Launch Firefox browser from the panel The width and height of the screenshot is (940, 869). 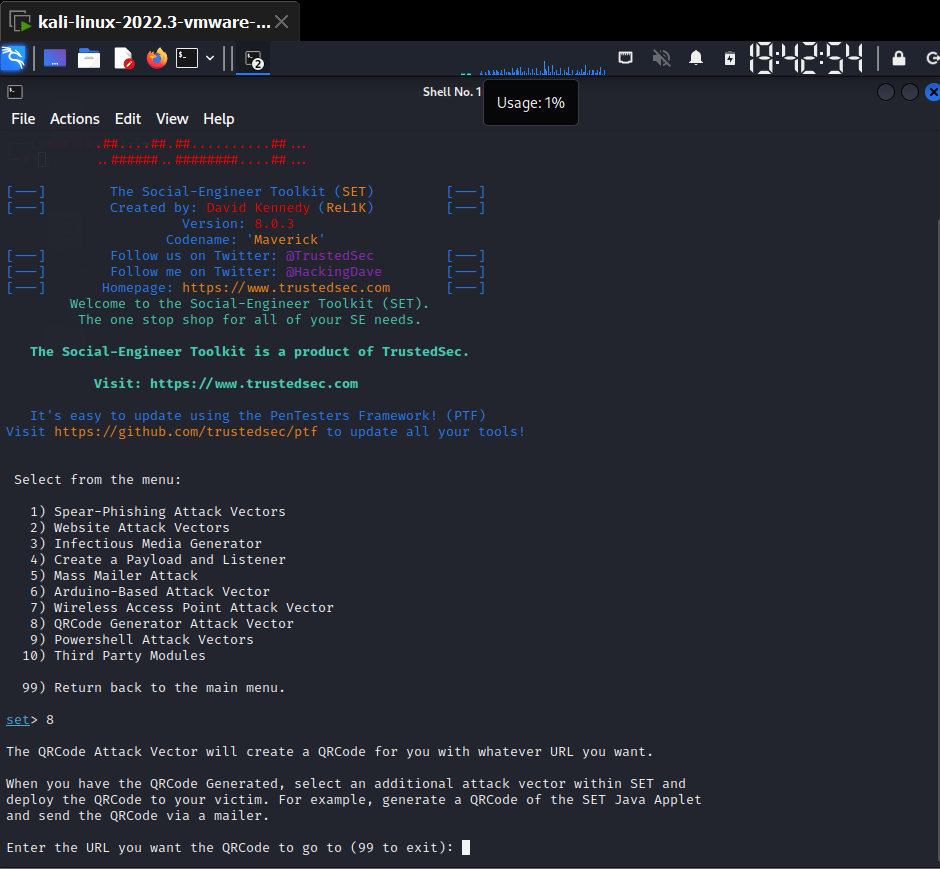click(x=156, y=59)
